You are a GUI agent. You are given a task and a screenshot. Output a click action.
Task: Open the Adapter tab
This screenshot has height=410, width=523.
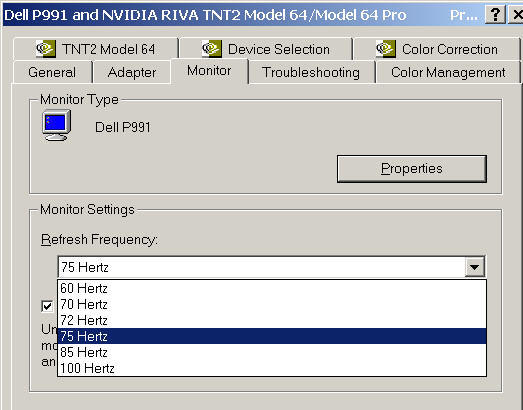tap(132, 72)
